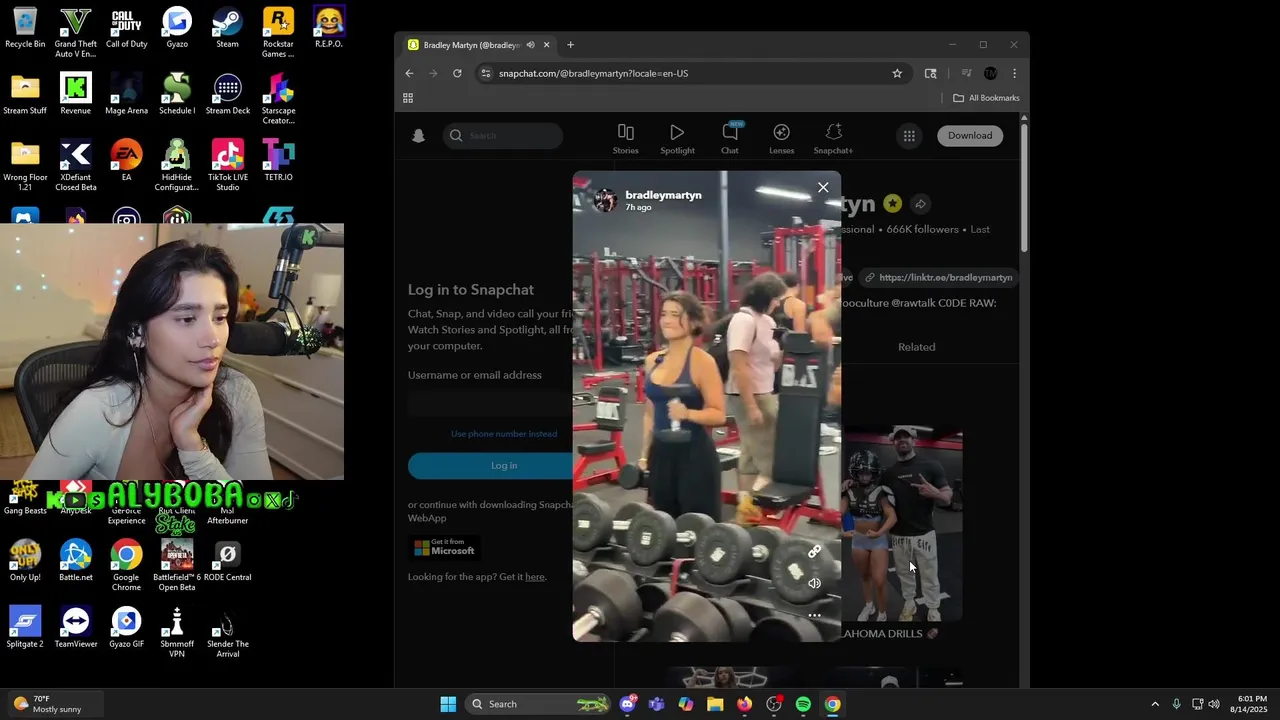Bookmark this page with the star
This screenshot has width=1280, height=720.
(897, 73)
